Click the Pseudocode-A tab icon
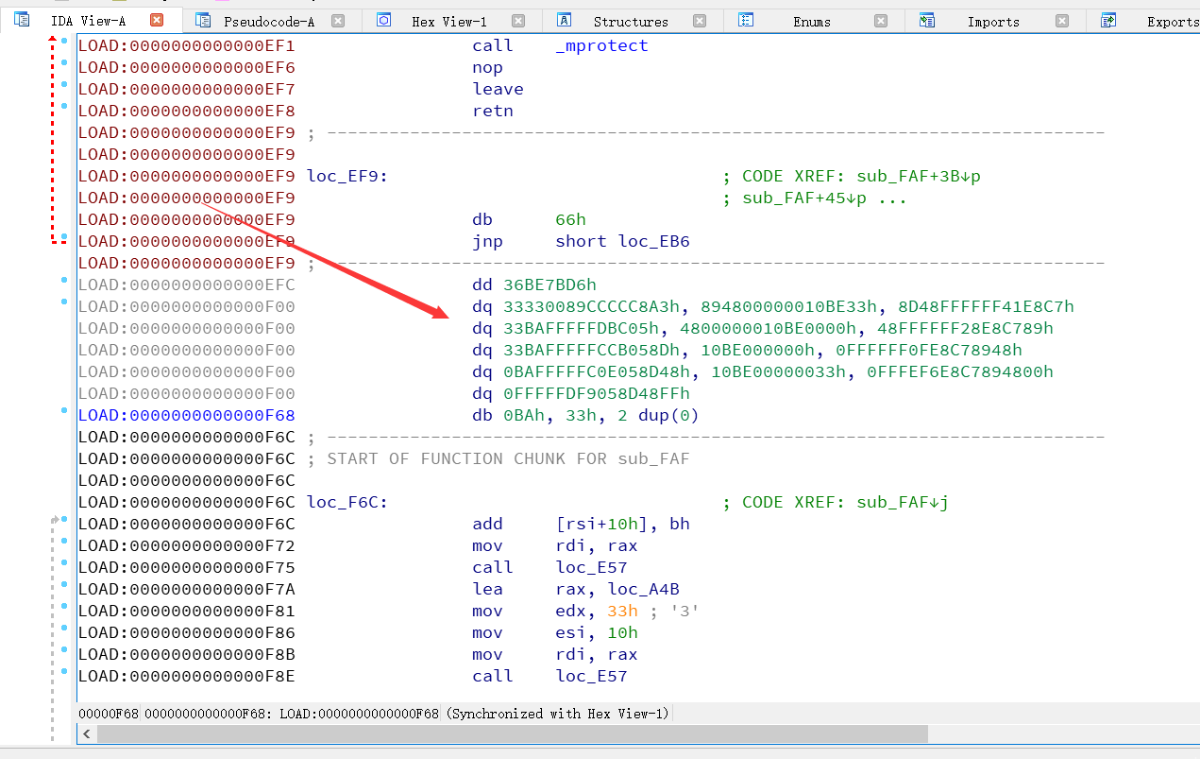 click(203, 20)
